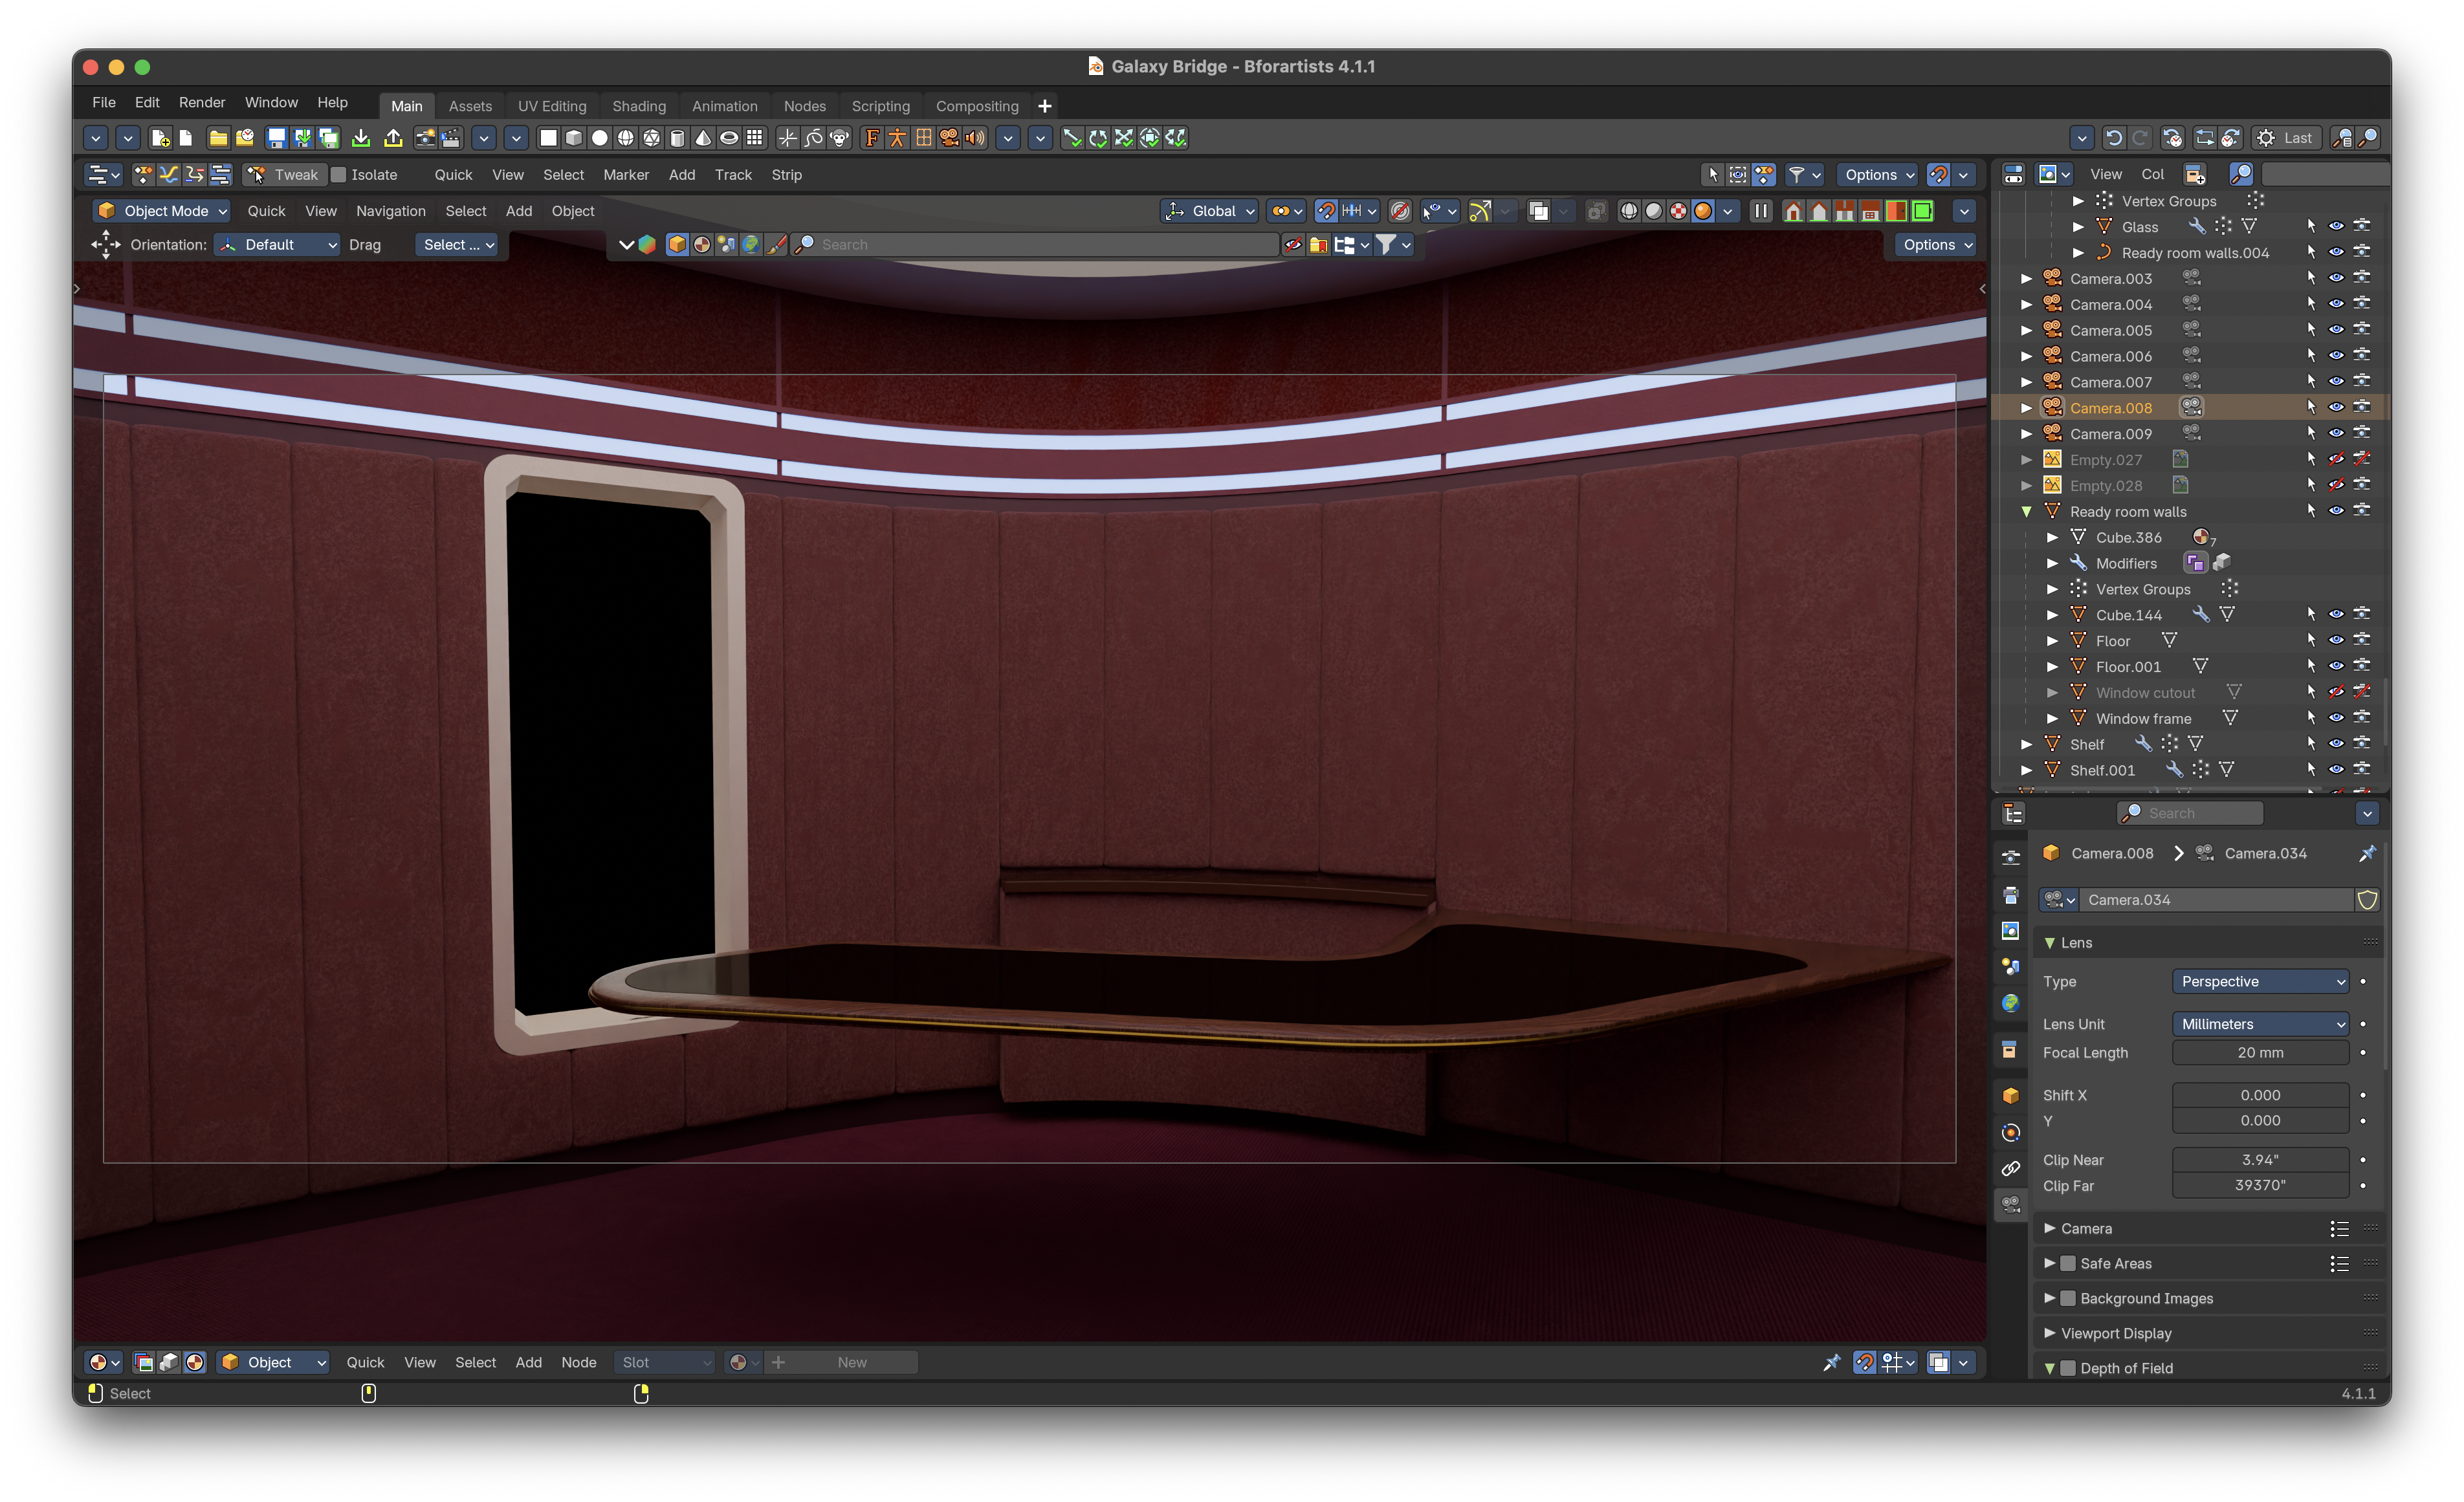Enable the Safe Areas checkbox
This screenshot has height=1502, width=2464.
pyautogui.click(x=2068, y=1264)
